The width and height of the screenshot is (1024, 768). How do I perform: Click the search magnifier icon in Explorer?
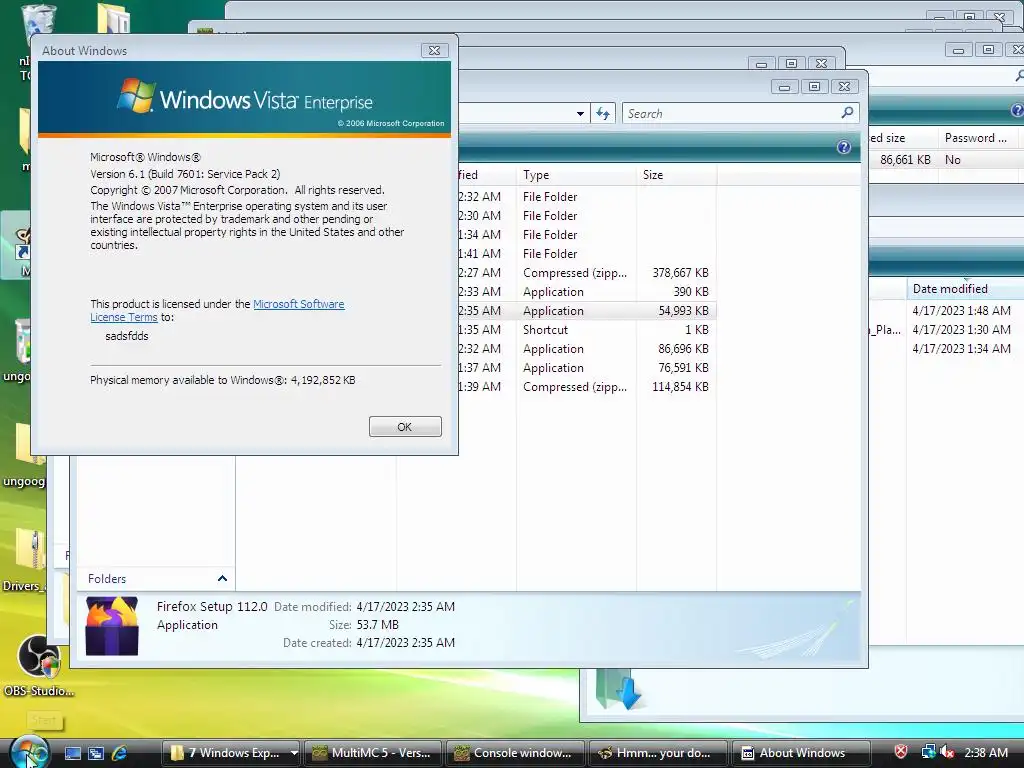pyautogui.click(x=847, y=113)
